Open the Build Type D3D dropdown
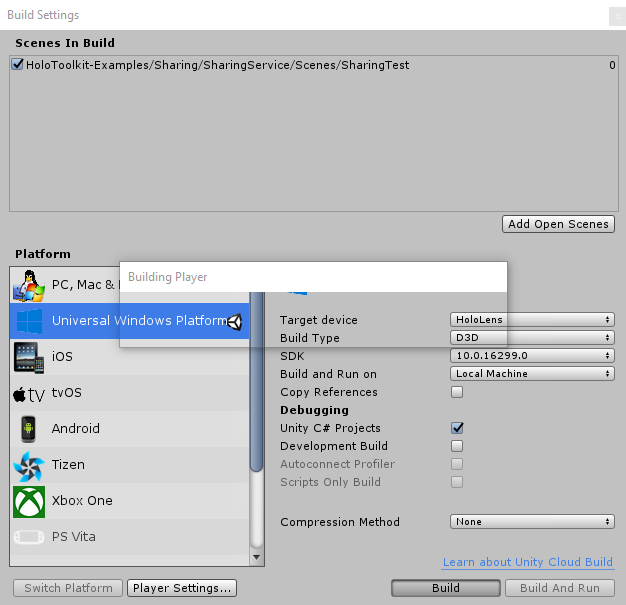626x605 pixels. (x=532, y=338)
